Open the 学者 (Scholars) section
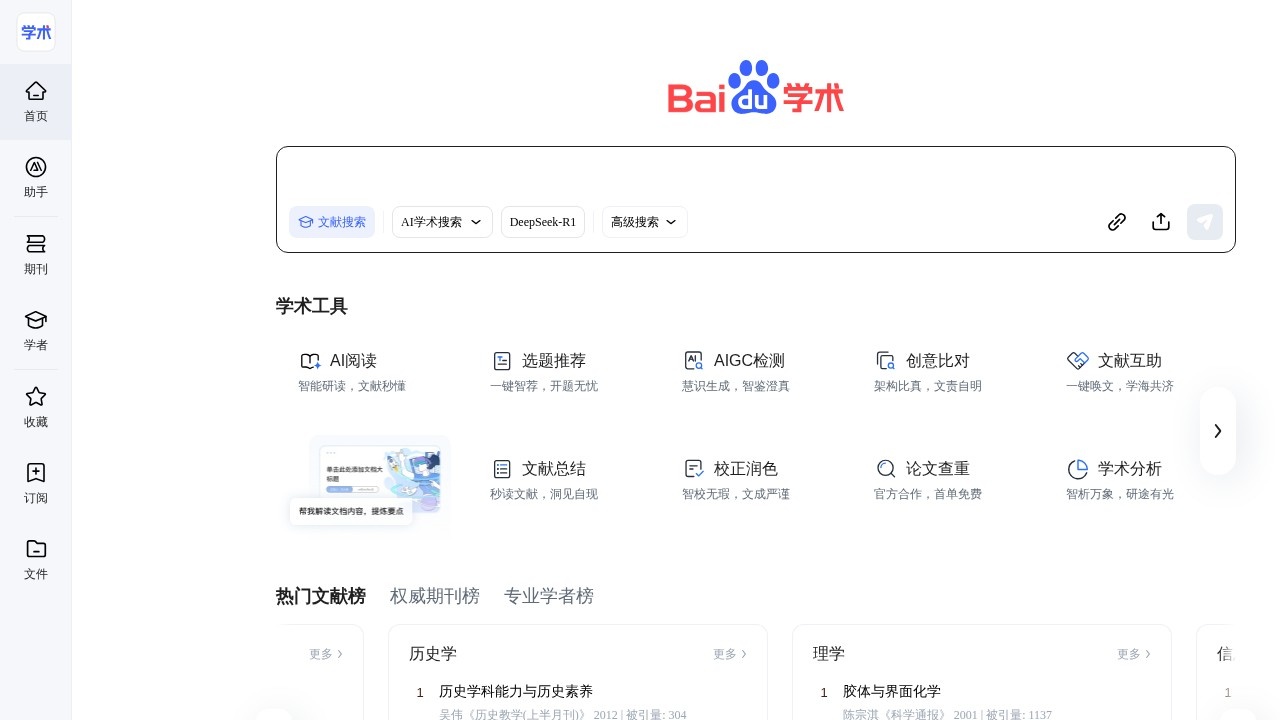 click(x=36, y=330)
